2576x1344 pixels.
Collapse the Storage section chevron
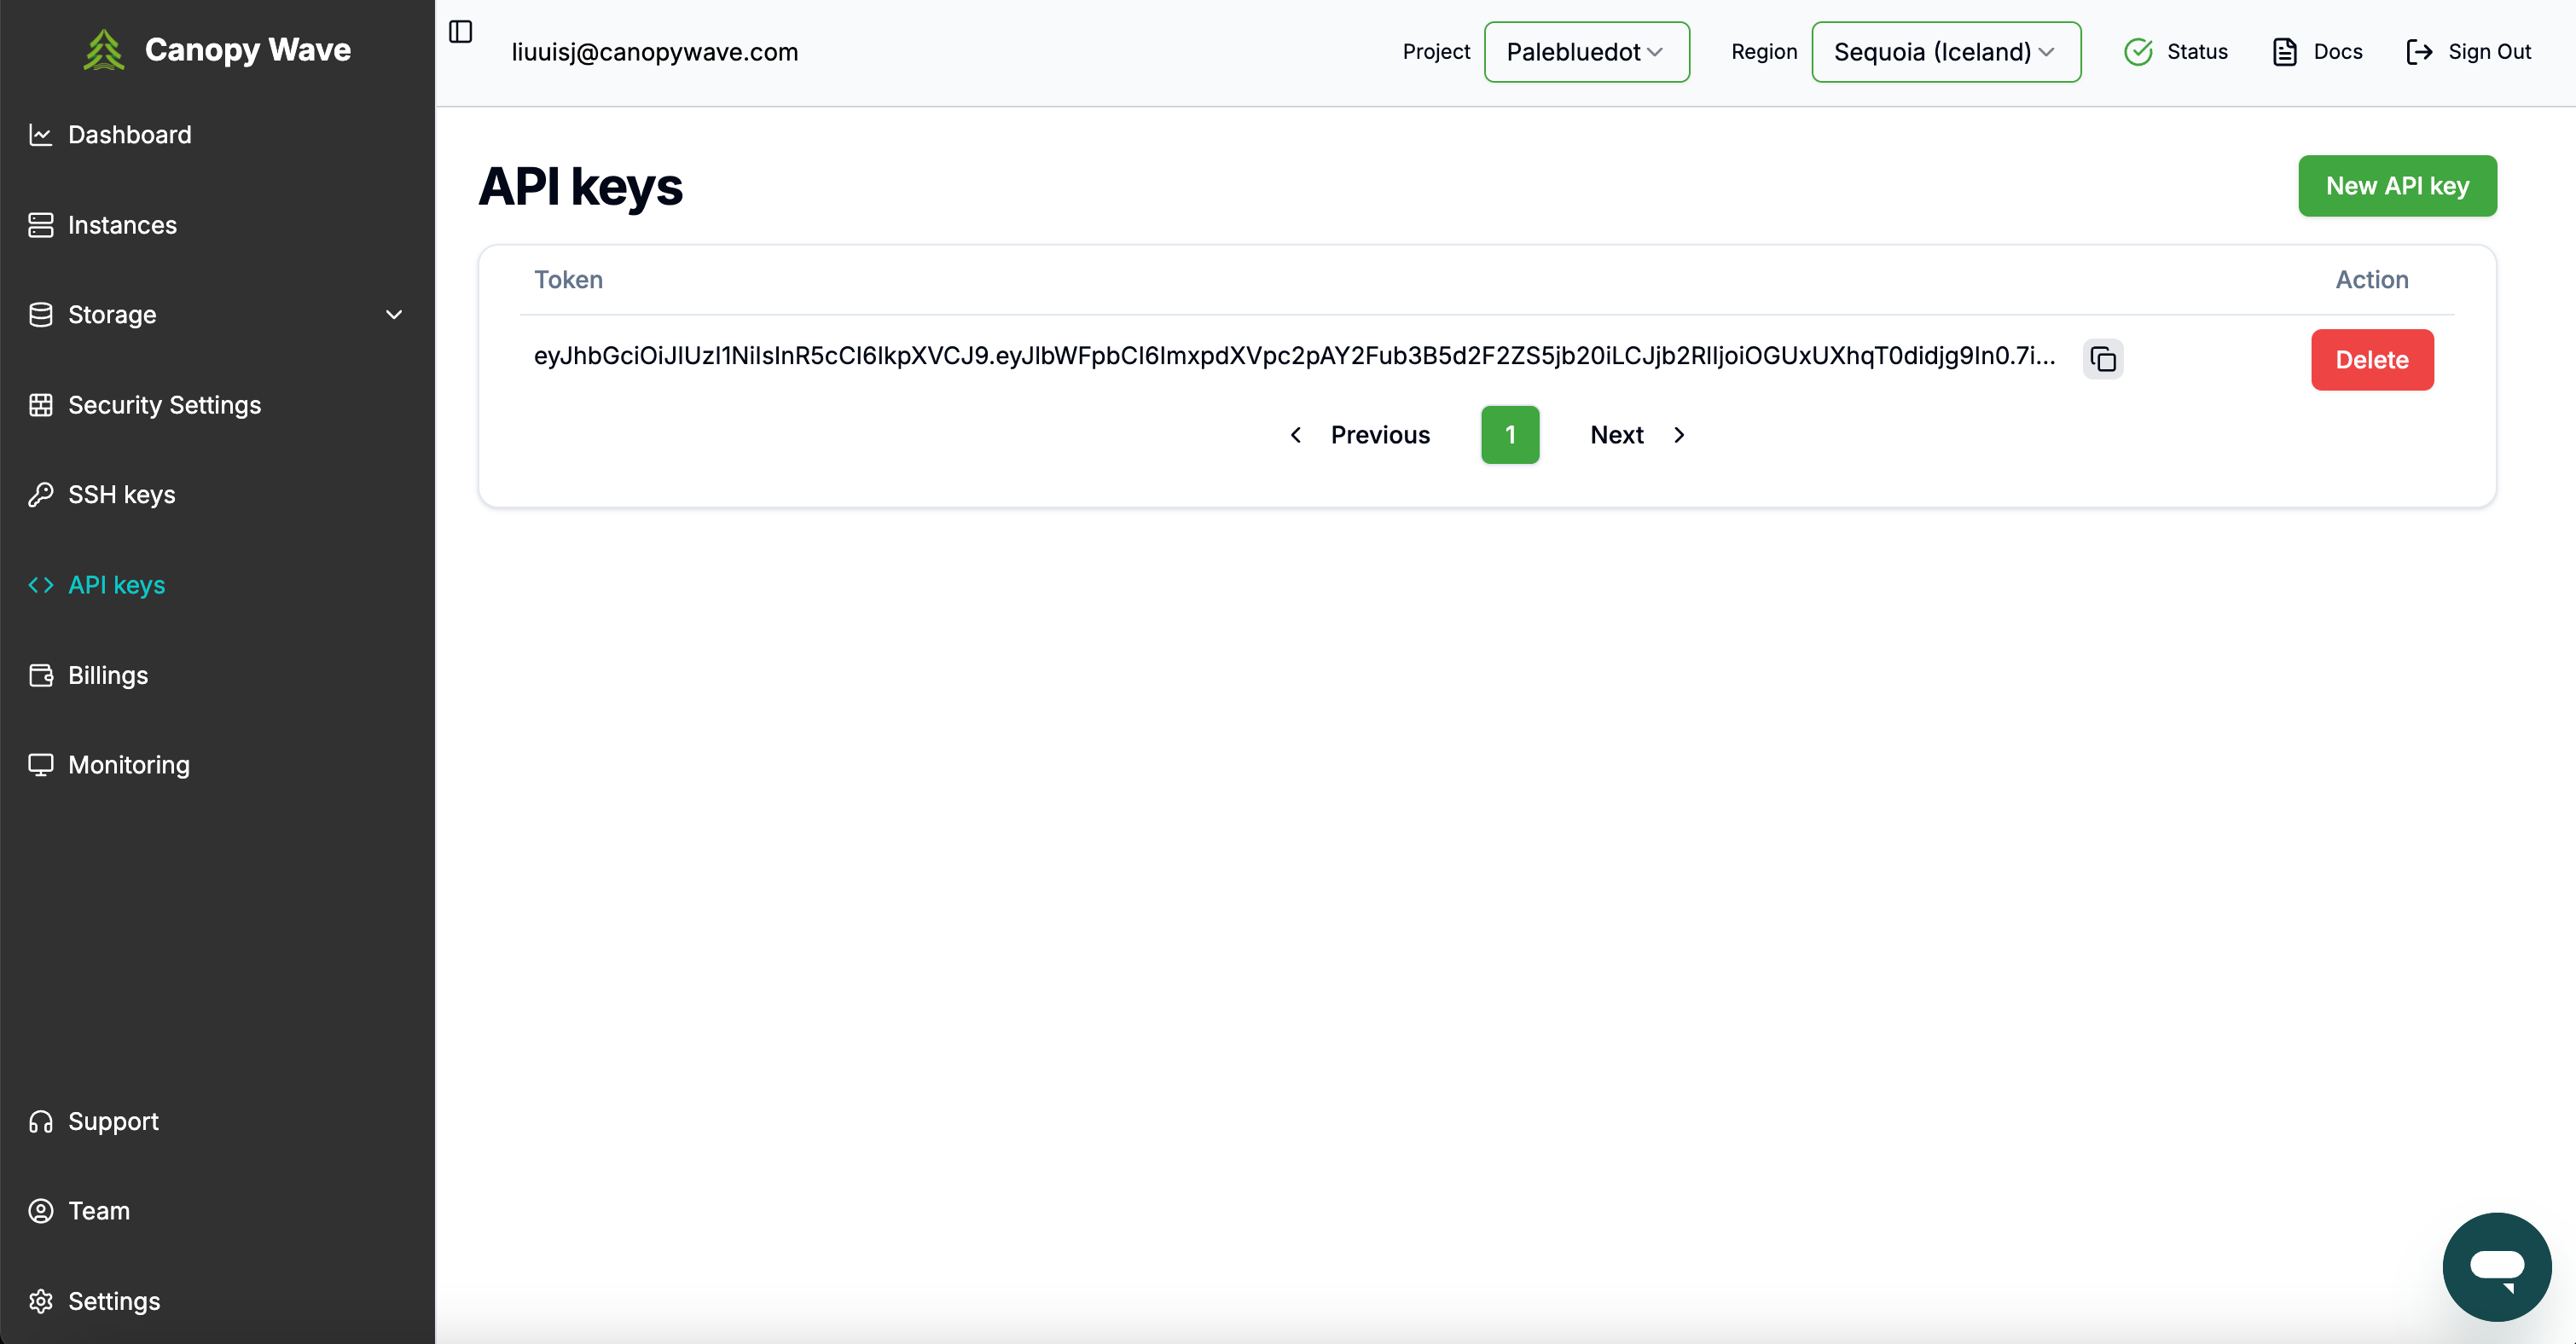[x=394, y=314]
